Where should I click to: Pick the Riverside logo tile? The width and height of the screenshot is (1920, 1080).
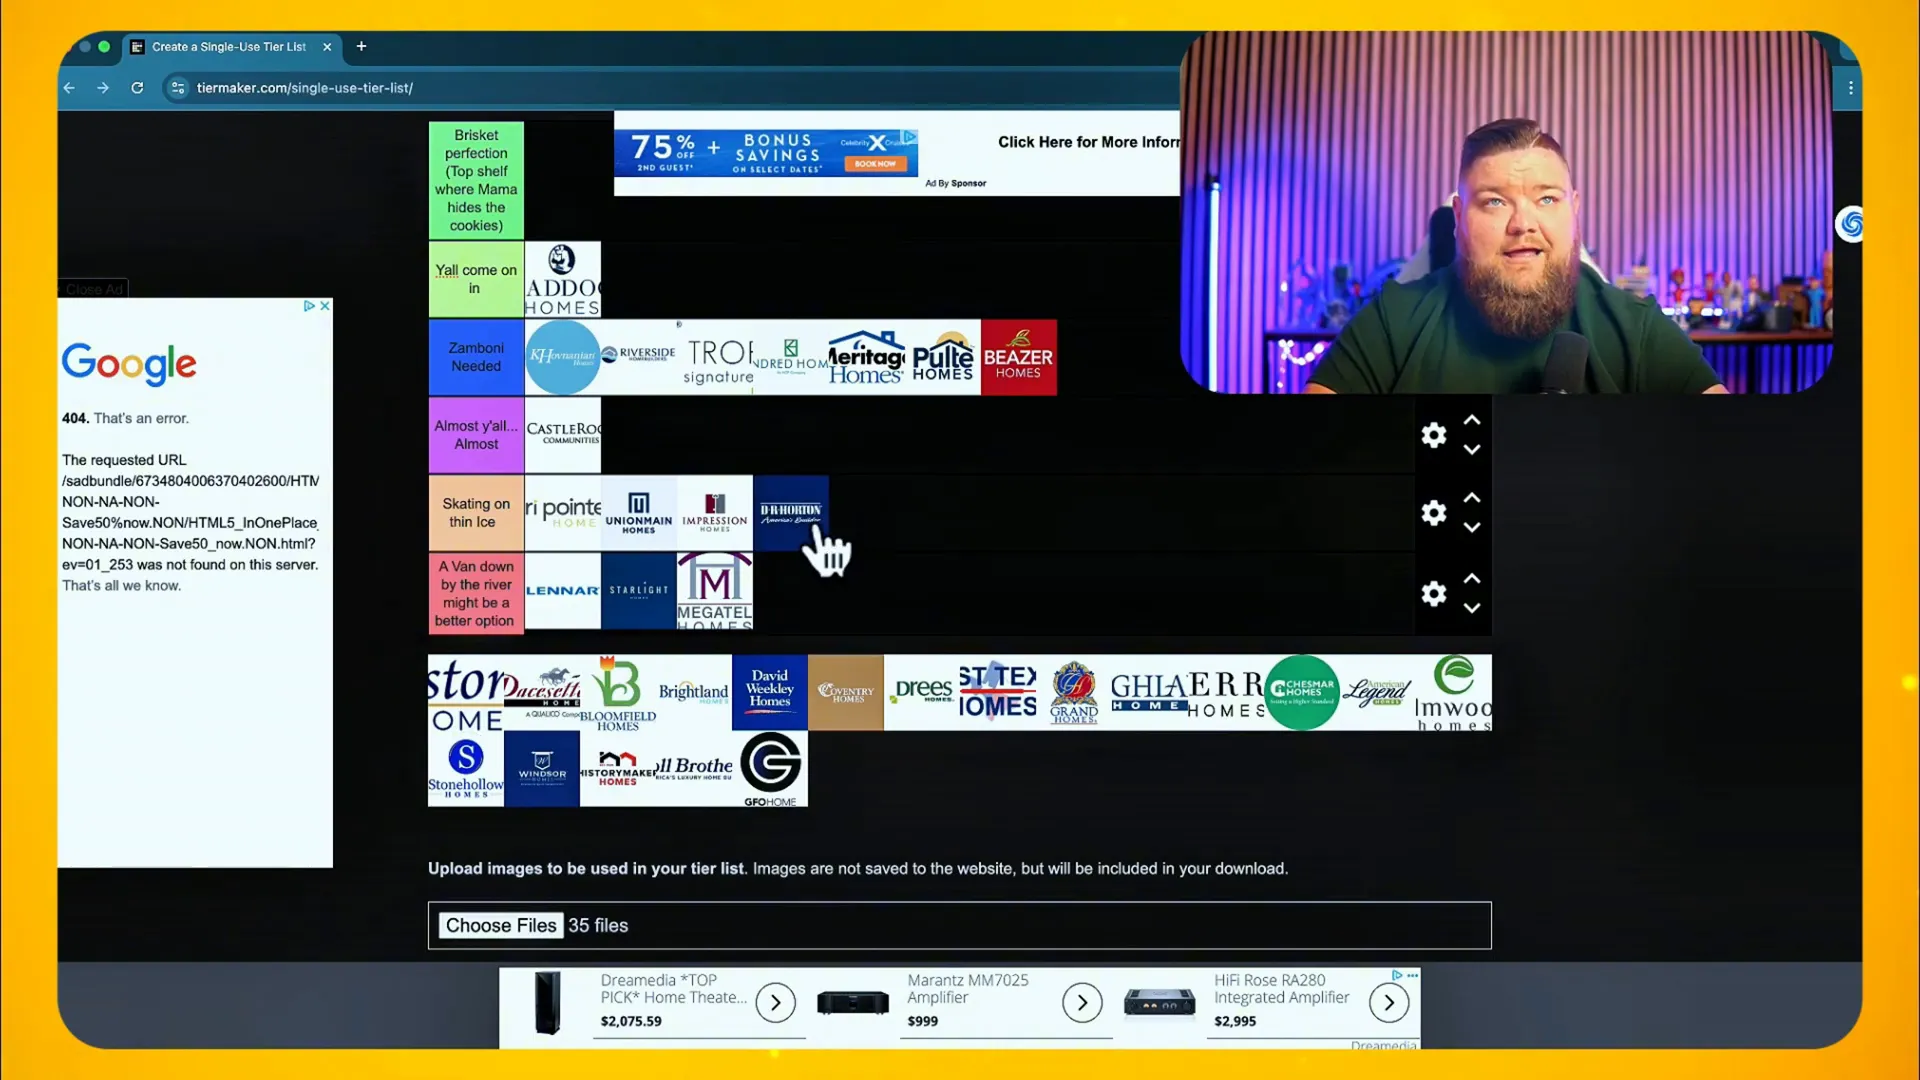[639, 357]
